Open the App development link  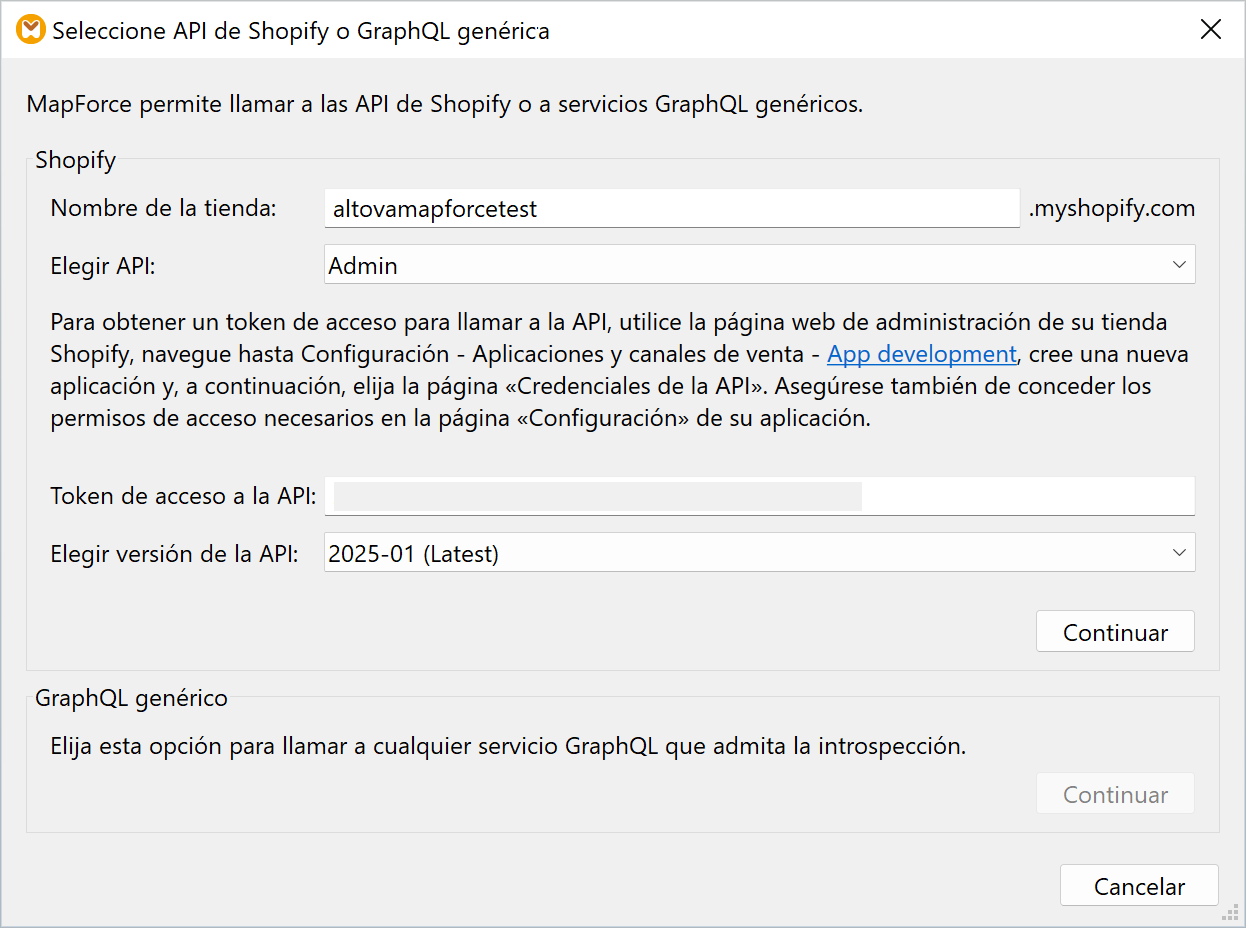point(921,354)
